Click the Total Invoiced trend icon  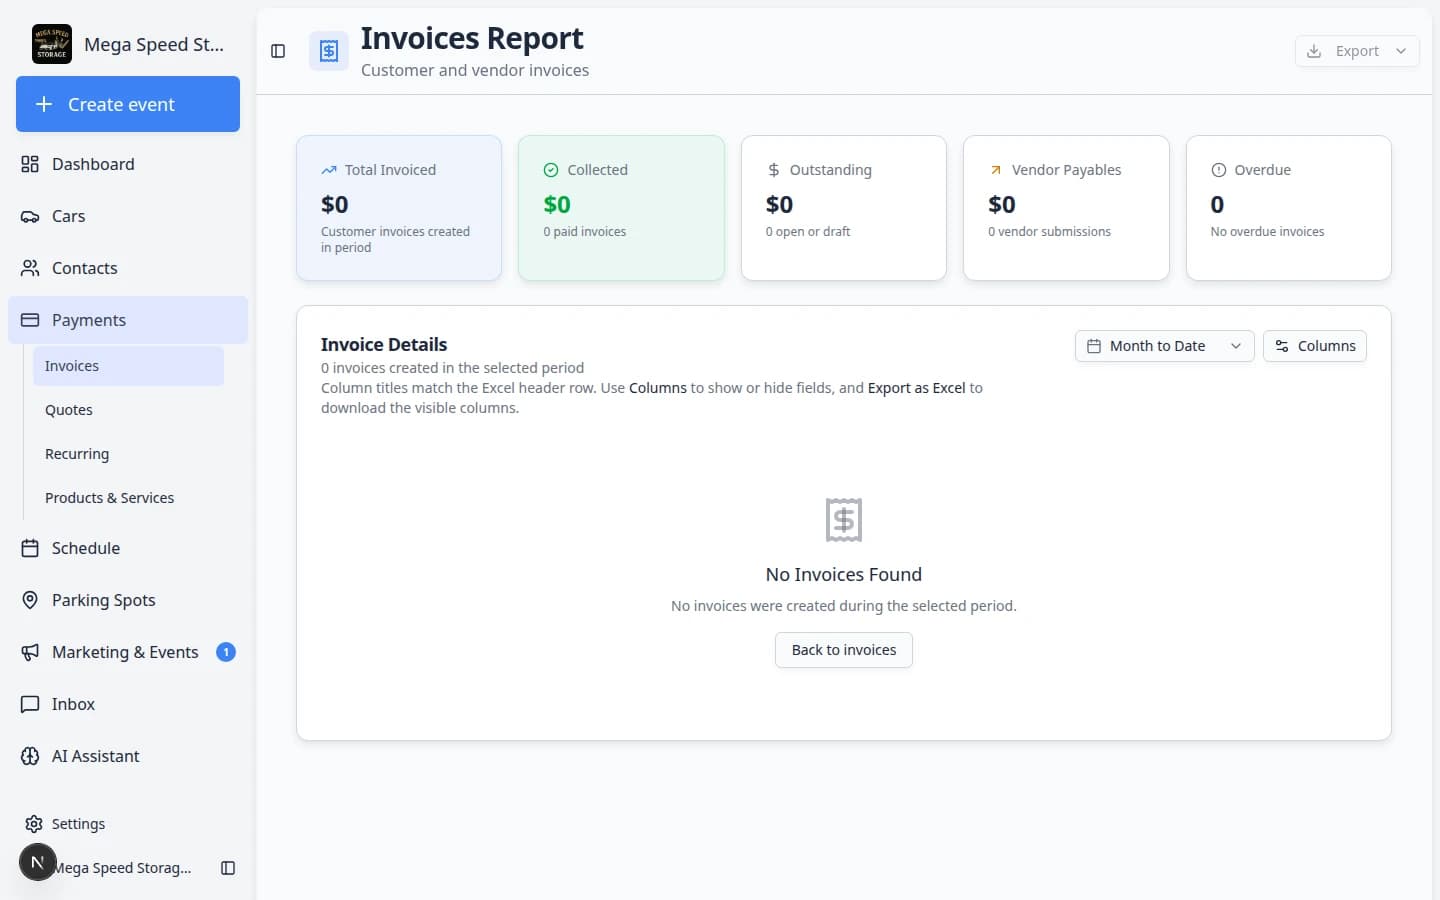328,170
